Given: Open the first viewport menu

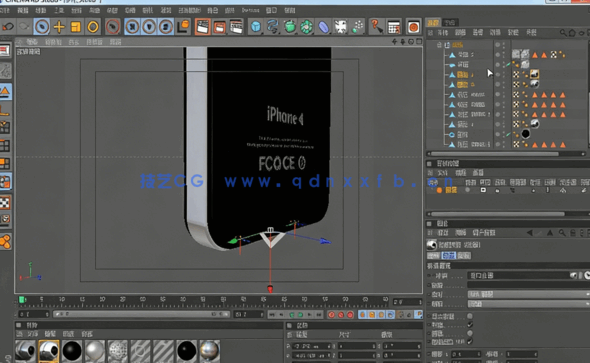Looking at the screenshot, I should click(32, 42).
